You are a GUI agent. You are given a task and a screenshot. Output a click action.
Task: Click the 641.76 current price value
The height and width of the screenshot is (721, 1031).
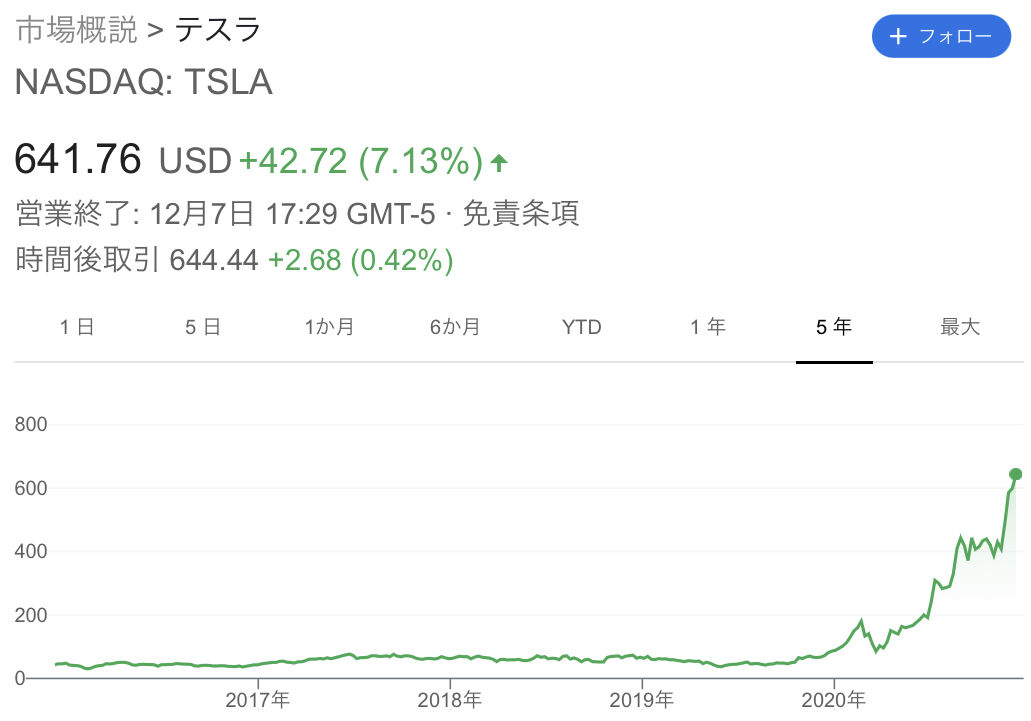pyautogui.click(x=78, y=159)
